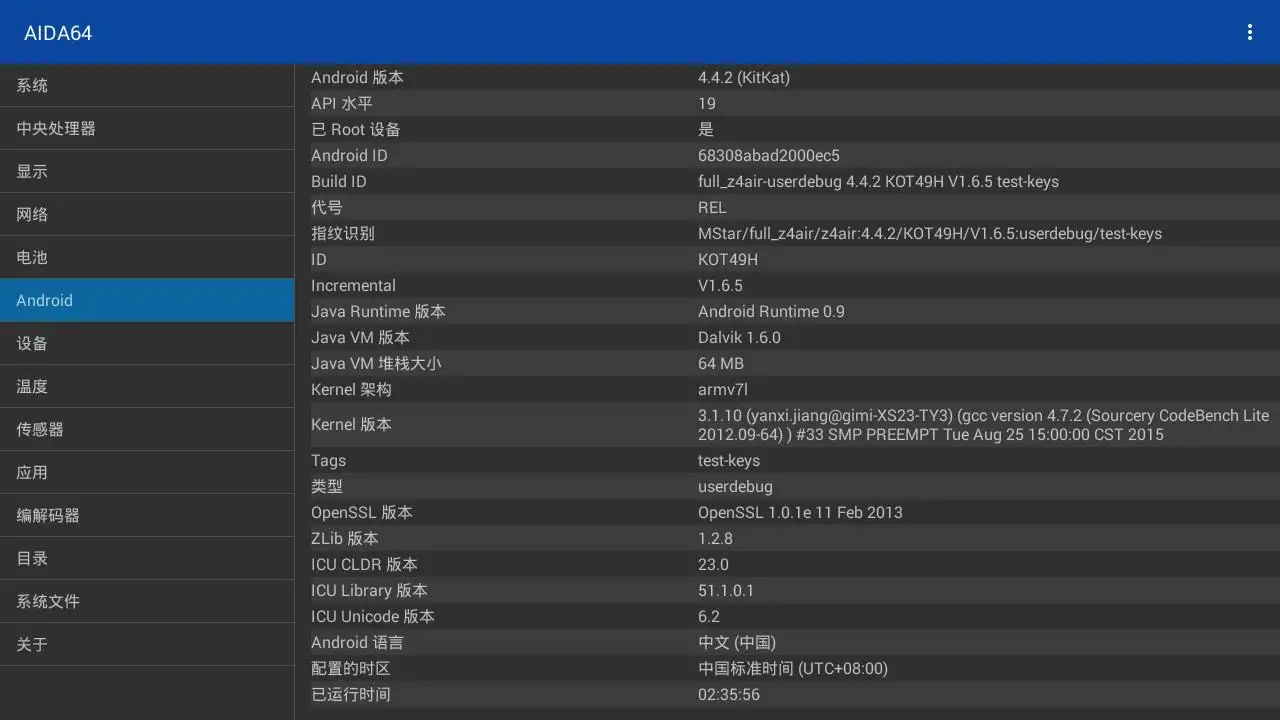The width and height of the screenshot is (1280, 720).
Task: Select the Kernel 架构 row label
Action: tap(351, 389)
